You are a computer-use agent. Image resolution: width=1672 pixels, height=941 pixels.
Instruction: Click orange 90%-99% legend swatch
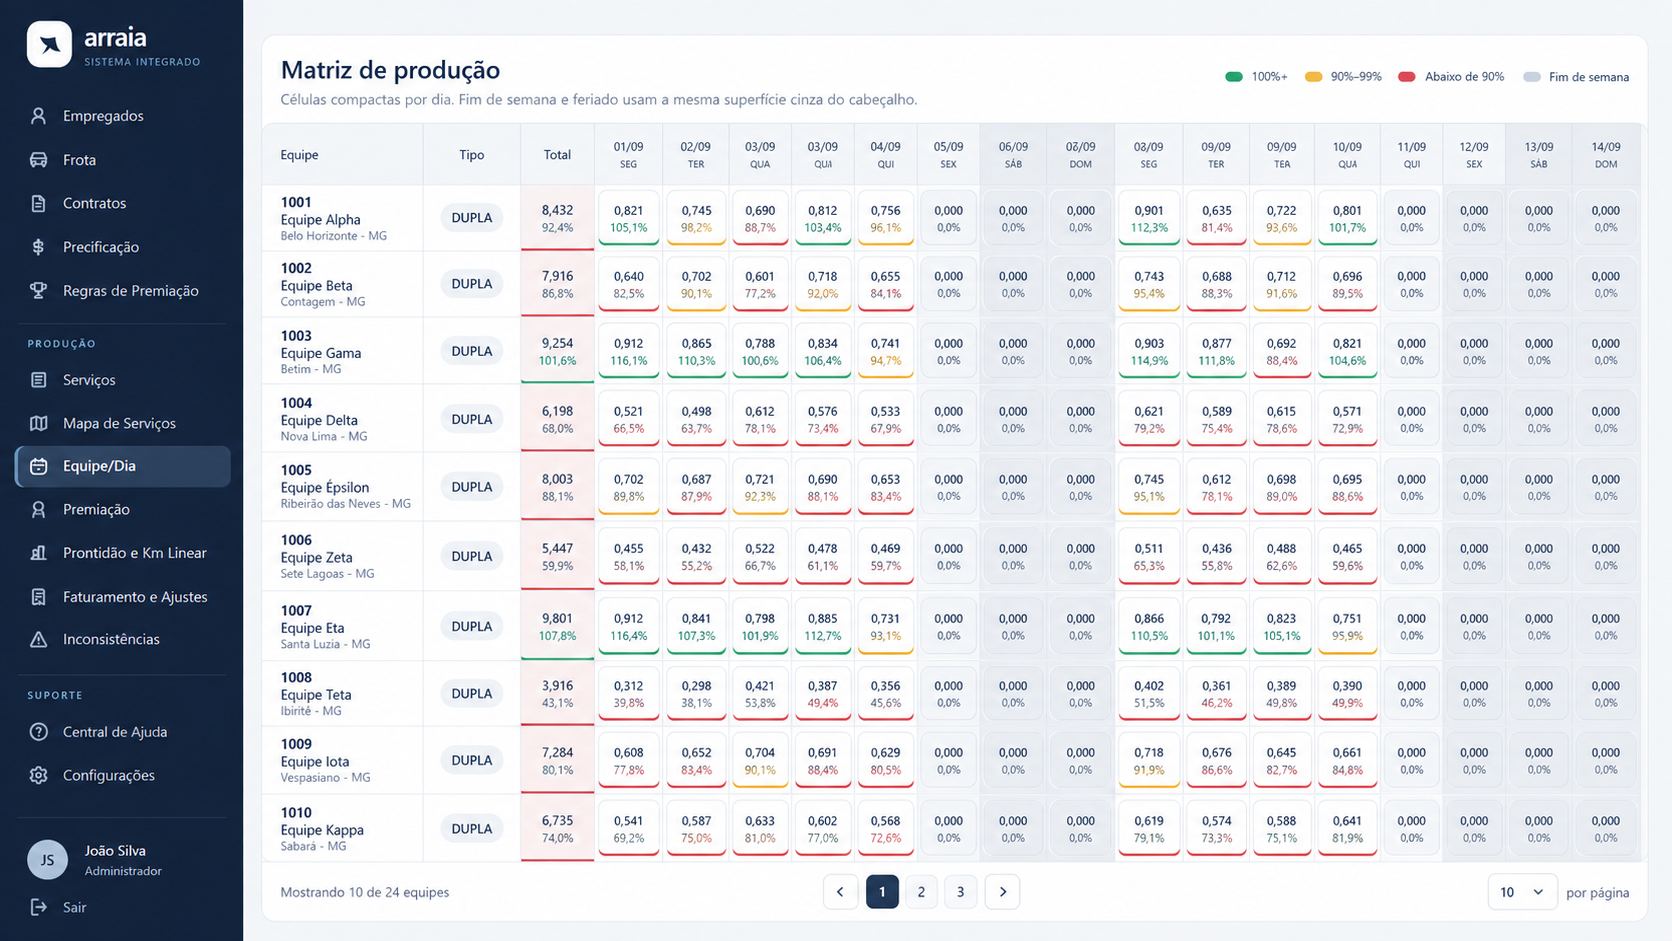tap(1313, 77)
